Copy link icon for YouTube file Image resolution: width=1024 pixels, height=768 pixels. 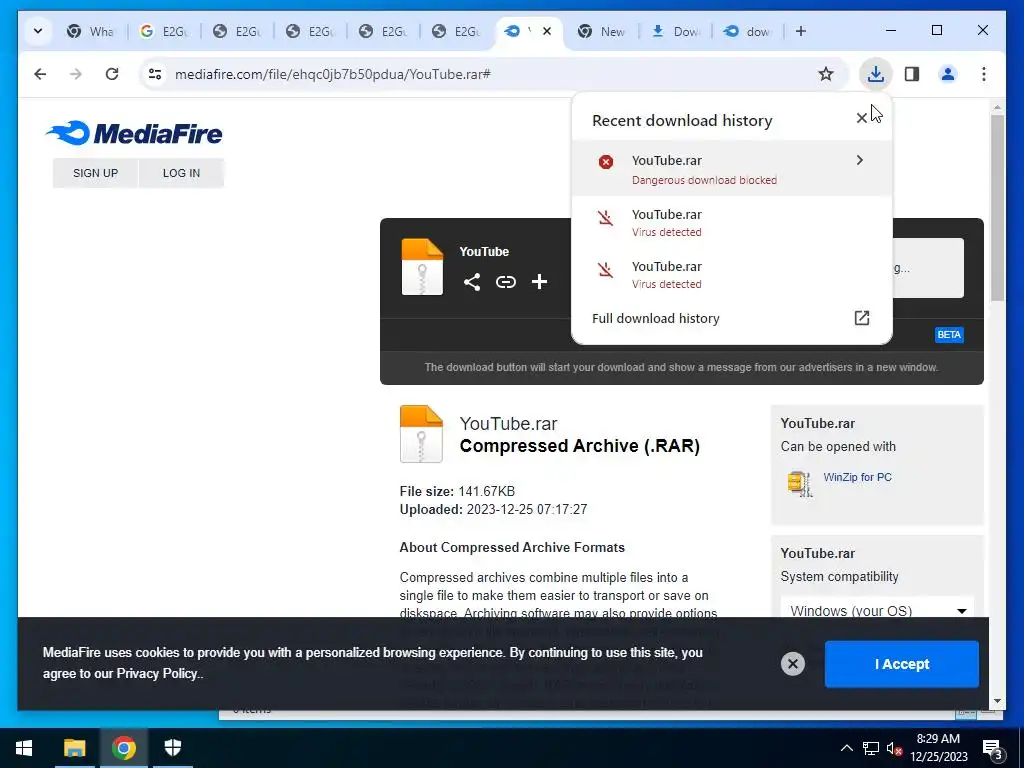[505, 282]
